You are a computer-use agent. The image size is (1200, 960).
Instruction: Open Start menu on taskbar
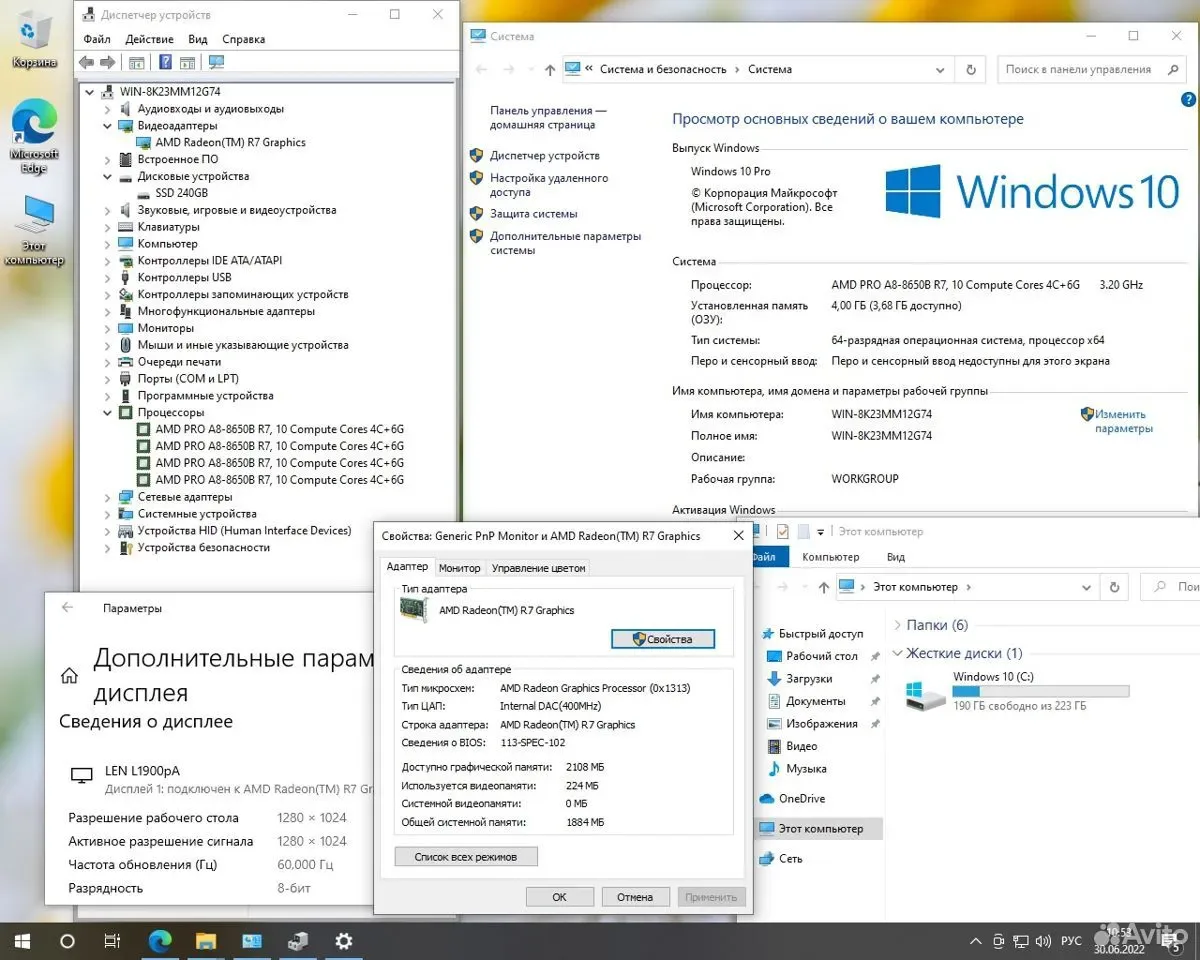tap(21, 941)
